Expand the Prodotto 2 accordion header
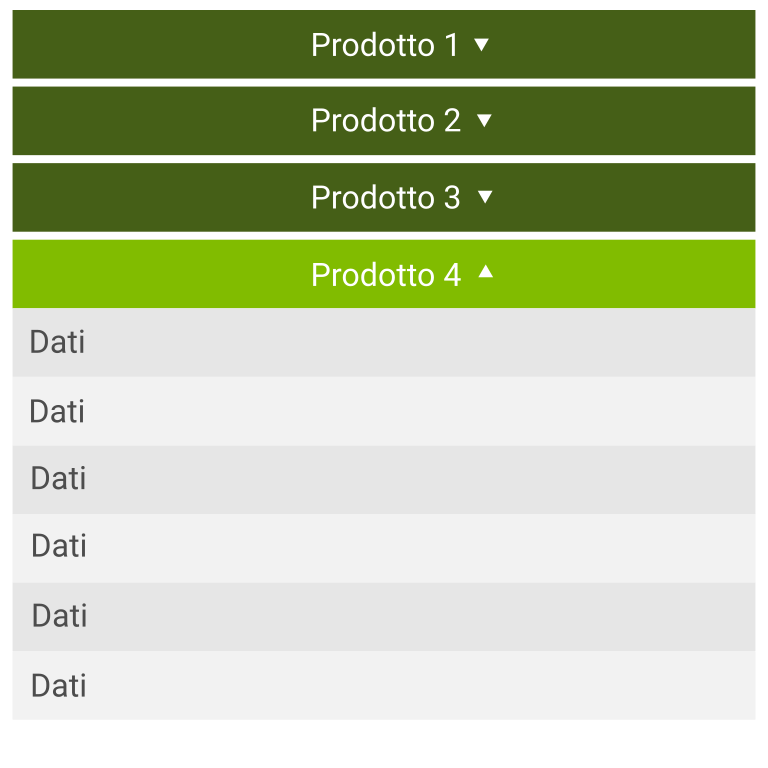The height and width of the screenshot is (768, 768). point(384,121)
